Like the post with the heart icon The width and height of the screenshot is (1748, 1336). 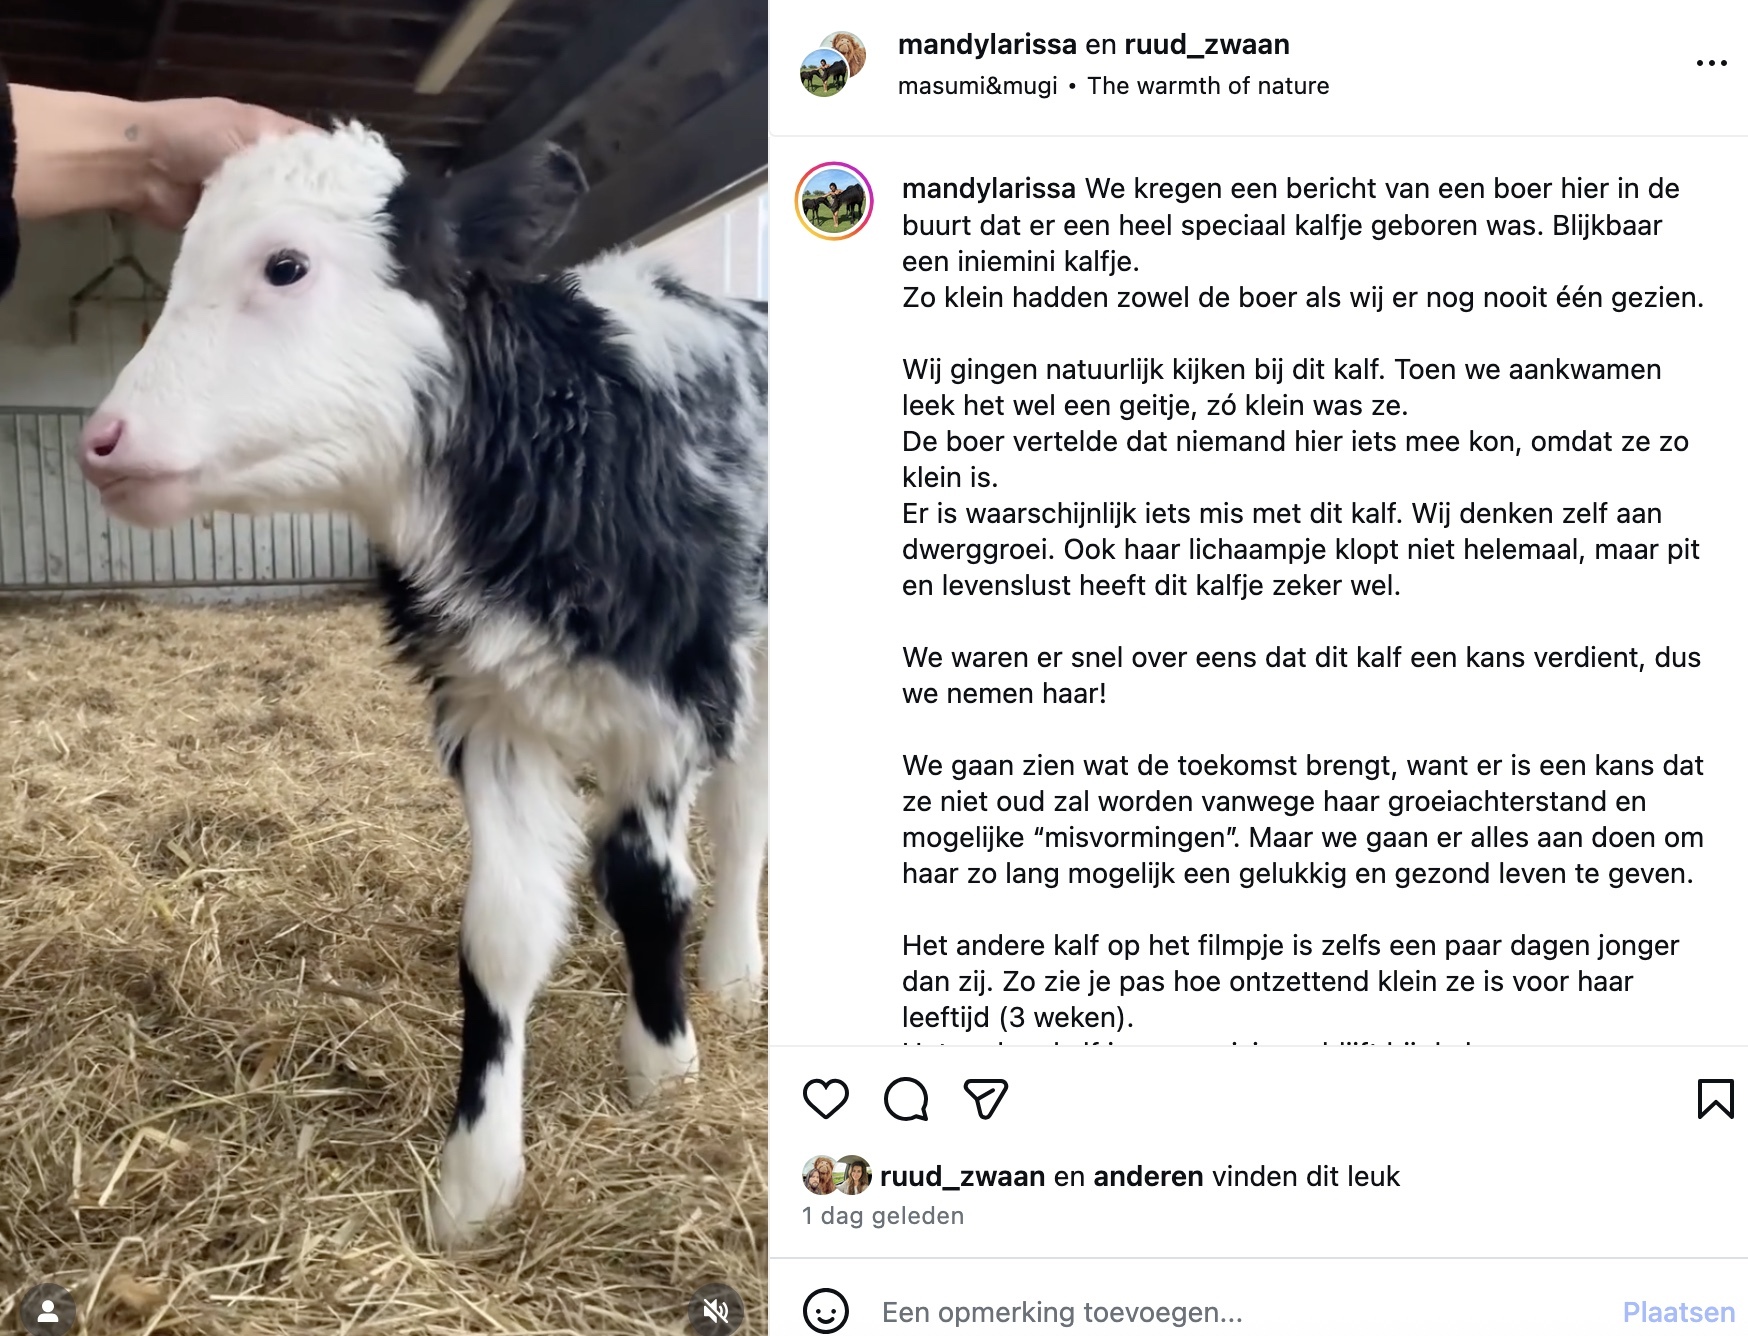coord(826,1099)
